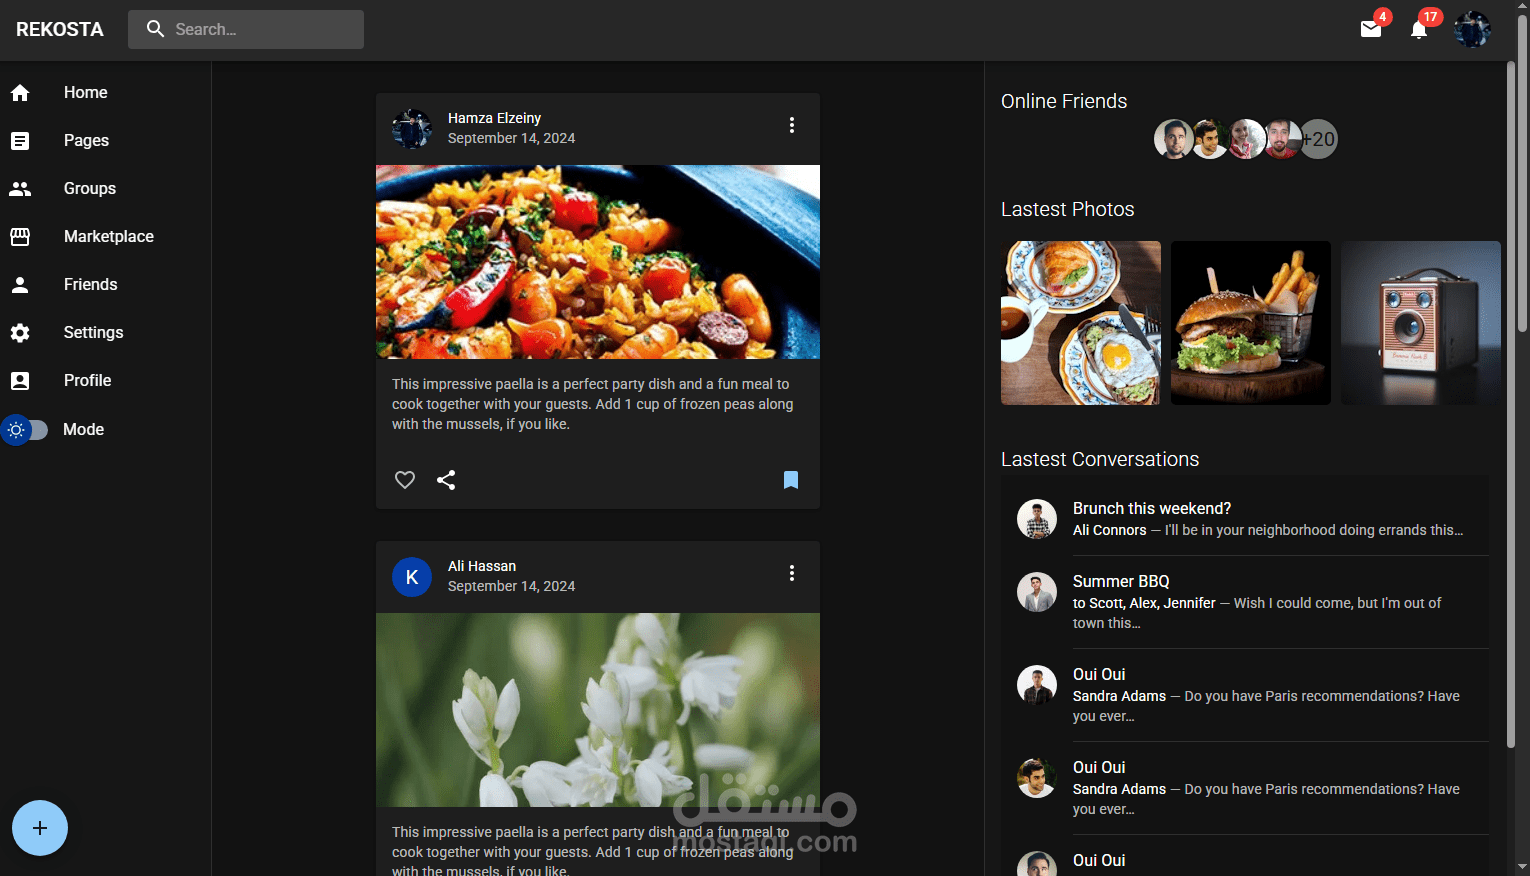Viewport: 1530px width, 876px height.
Task: Open the burger and fries photo
Action: pyautogui.click(x=1251, y=323)
